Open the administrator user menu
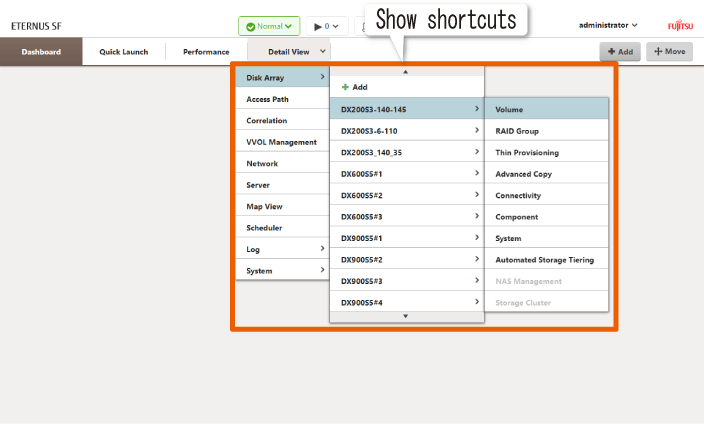Viewport: 704px width, 424px height. pyautogui.click(x=608, y=25)
